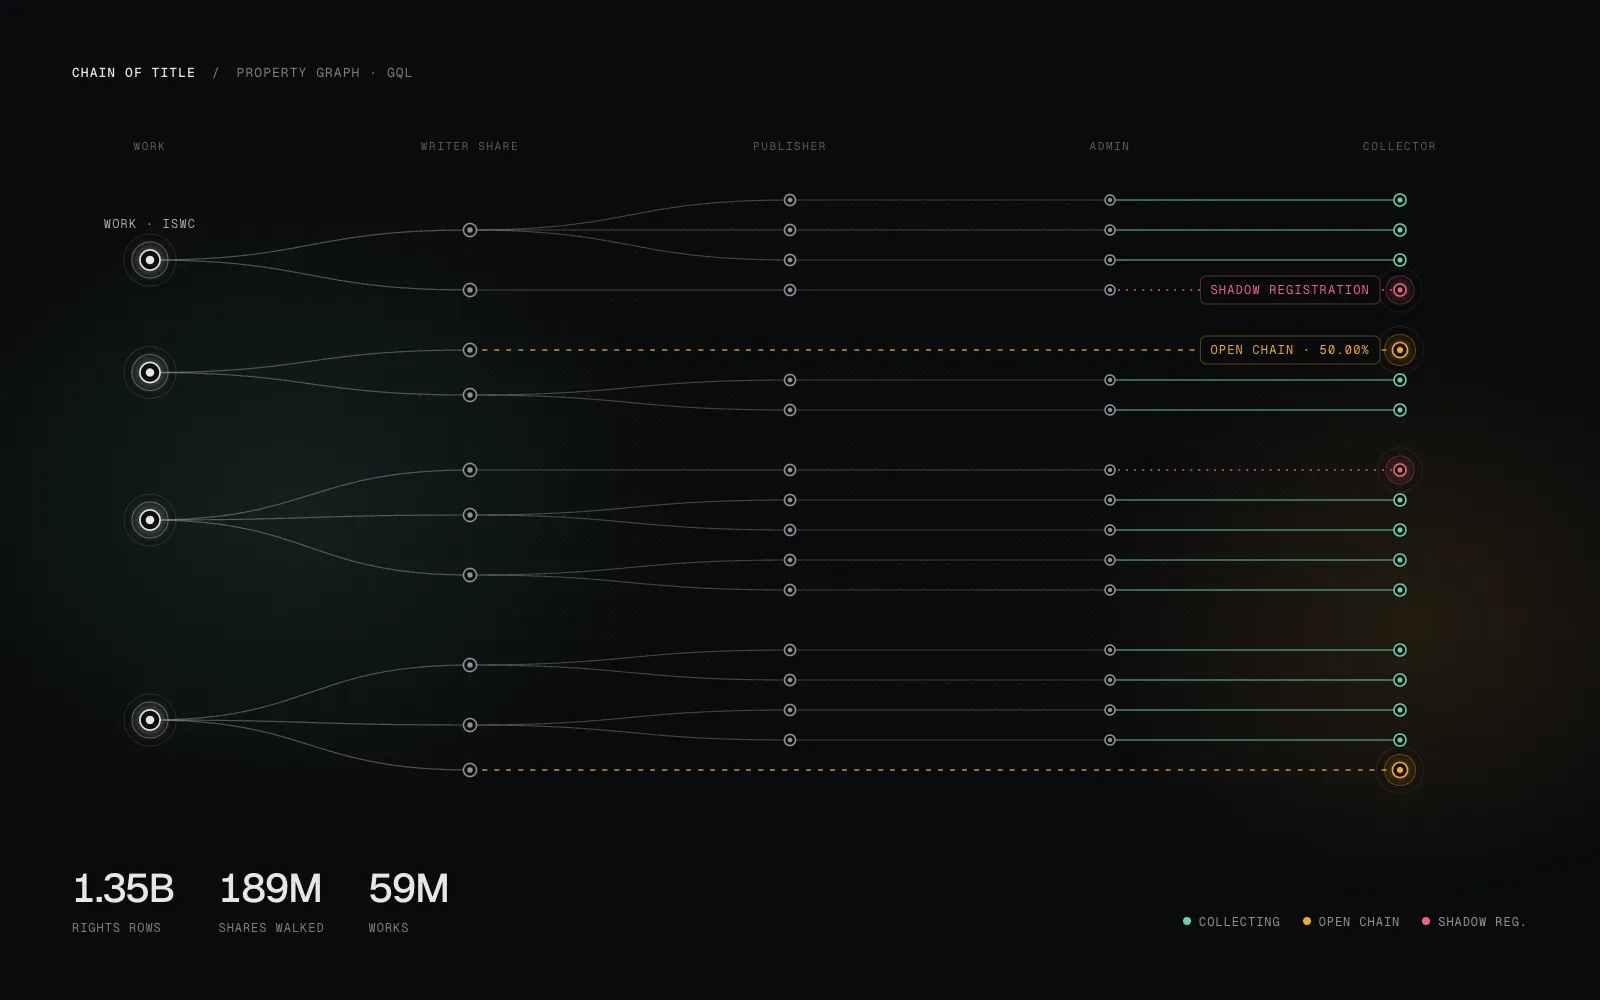Select the bottommost work node

pyautogui.click(x=150, y=720)
